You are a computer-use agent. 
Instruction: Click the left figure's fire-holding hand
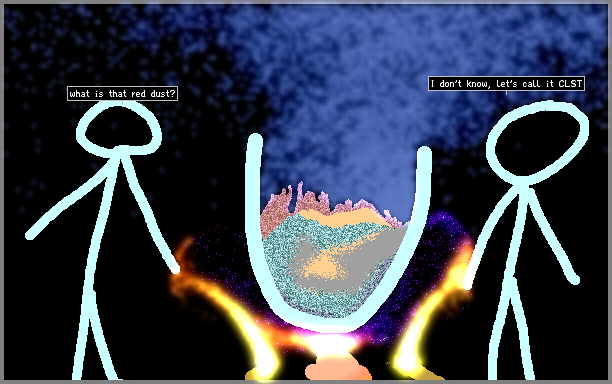175,269
